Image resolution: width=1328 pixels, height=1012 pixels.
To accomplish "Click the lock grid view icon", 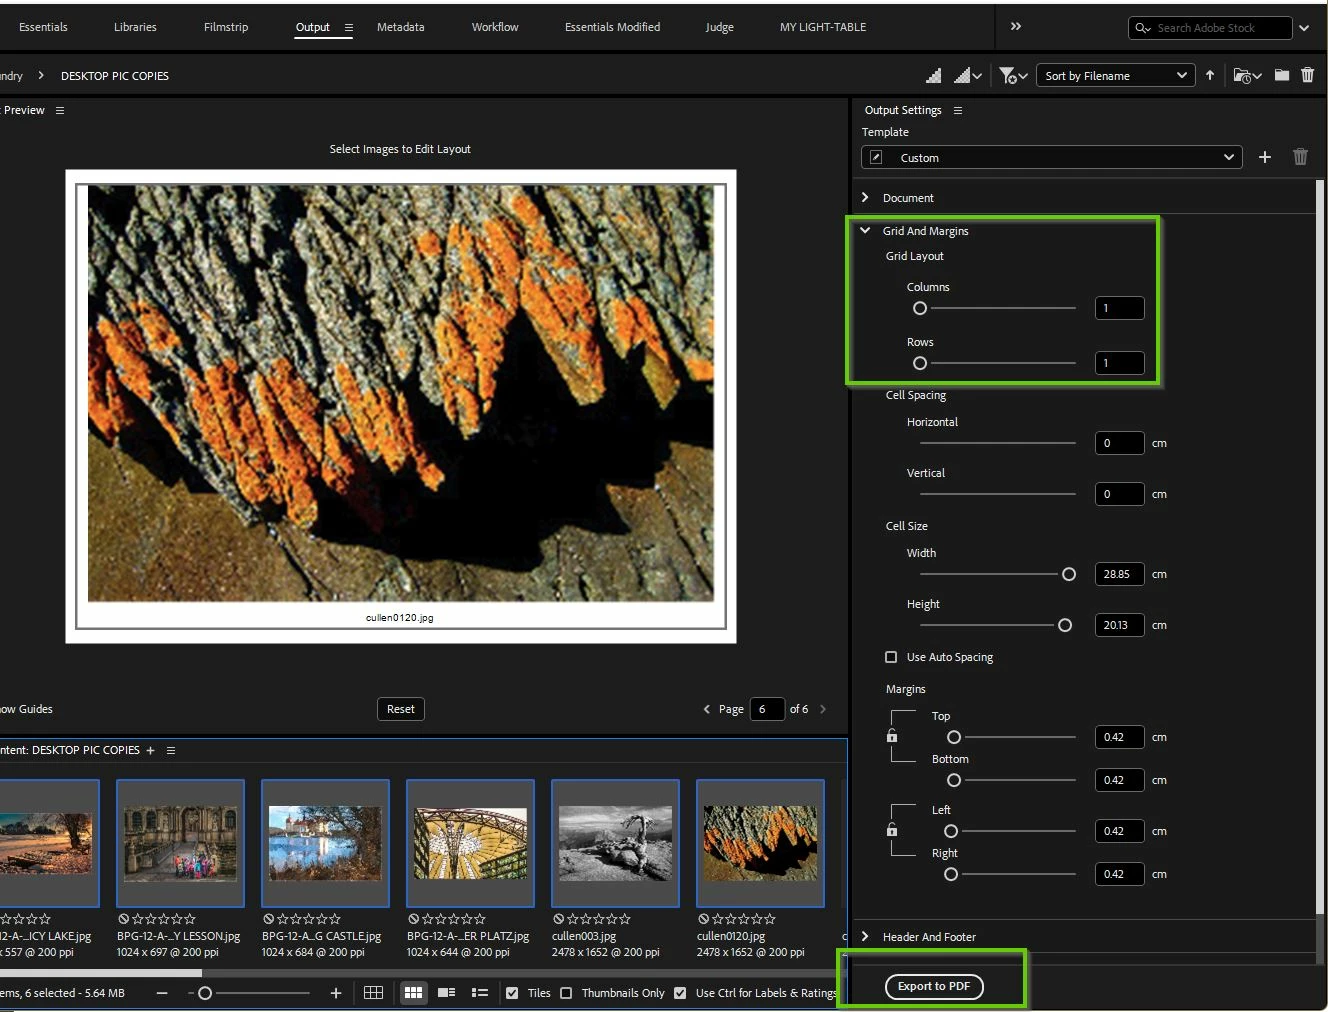I will click(x=373, y=993).
